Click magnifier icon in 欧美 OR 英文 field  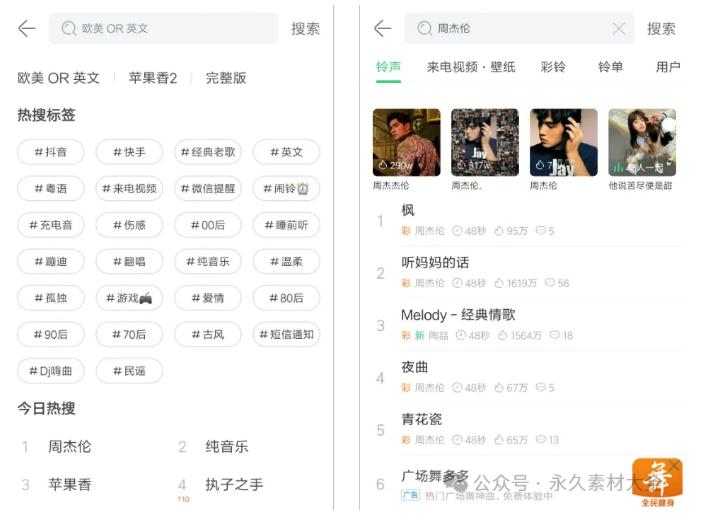69,28
